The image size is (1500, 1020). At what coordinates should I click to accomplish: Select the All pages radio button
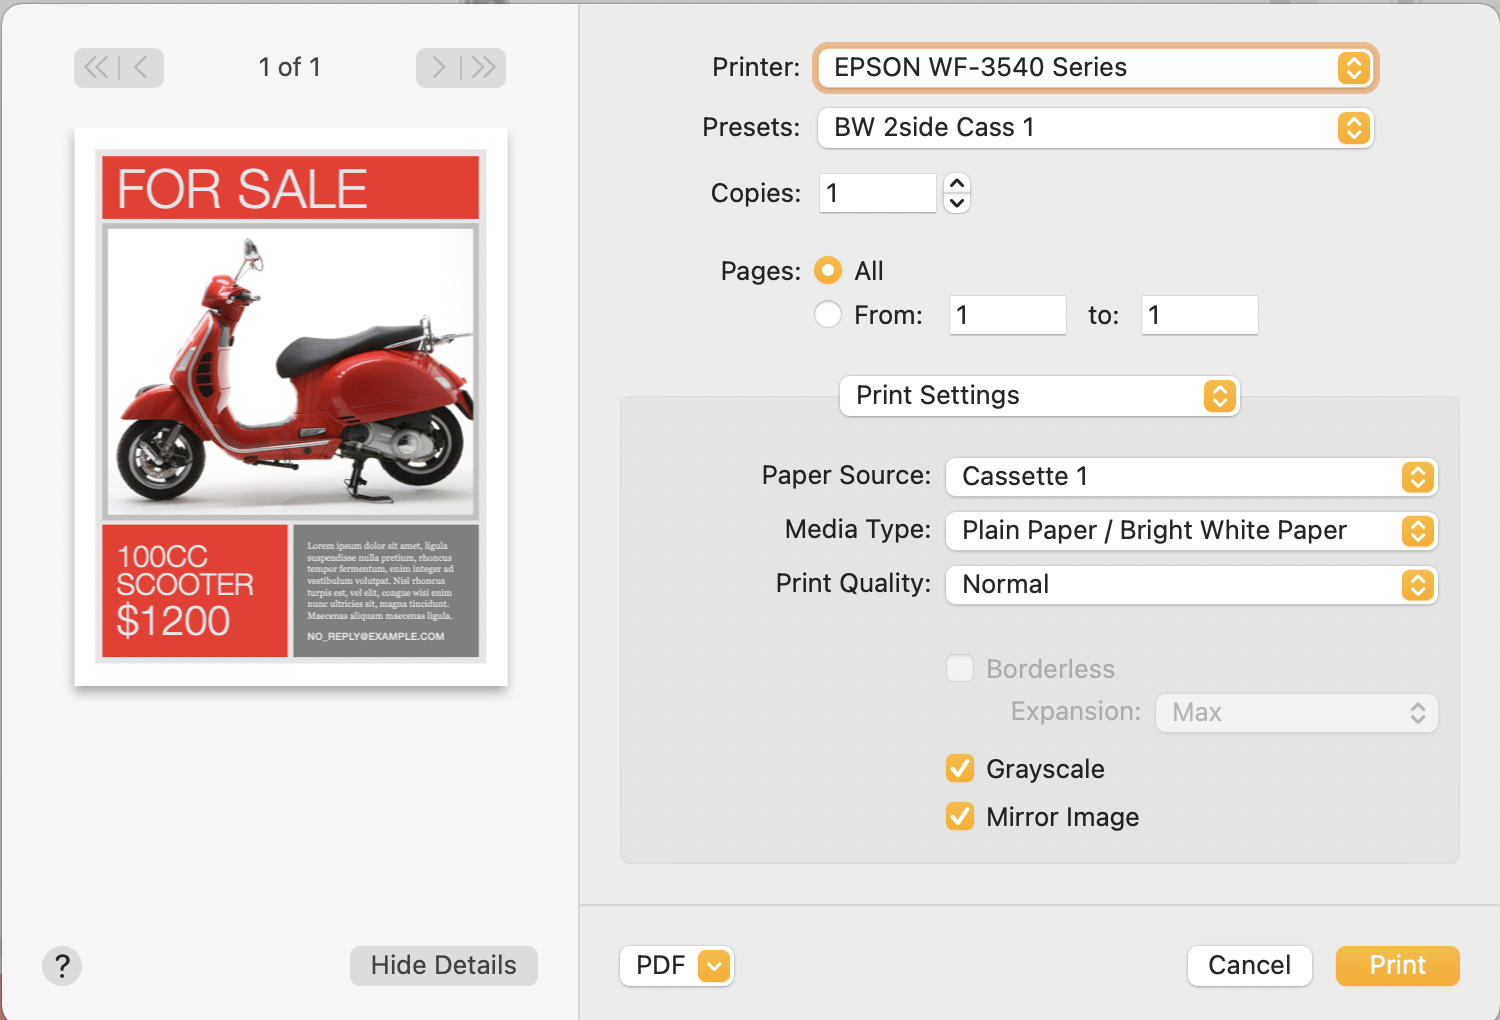(828, 271)
